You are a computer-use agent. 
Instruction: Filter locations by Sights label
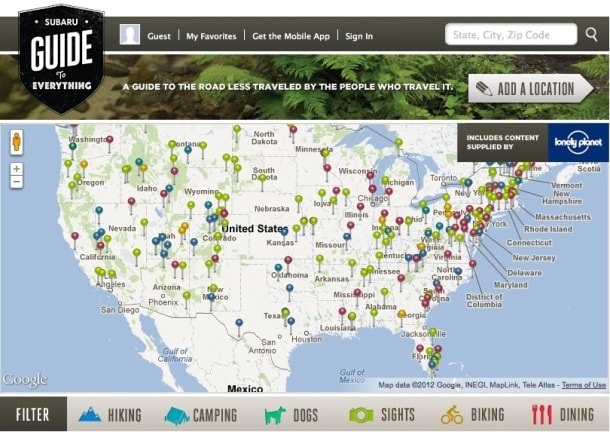398,415
